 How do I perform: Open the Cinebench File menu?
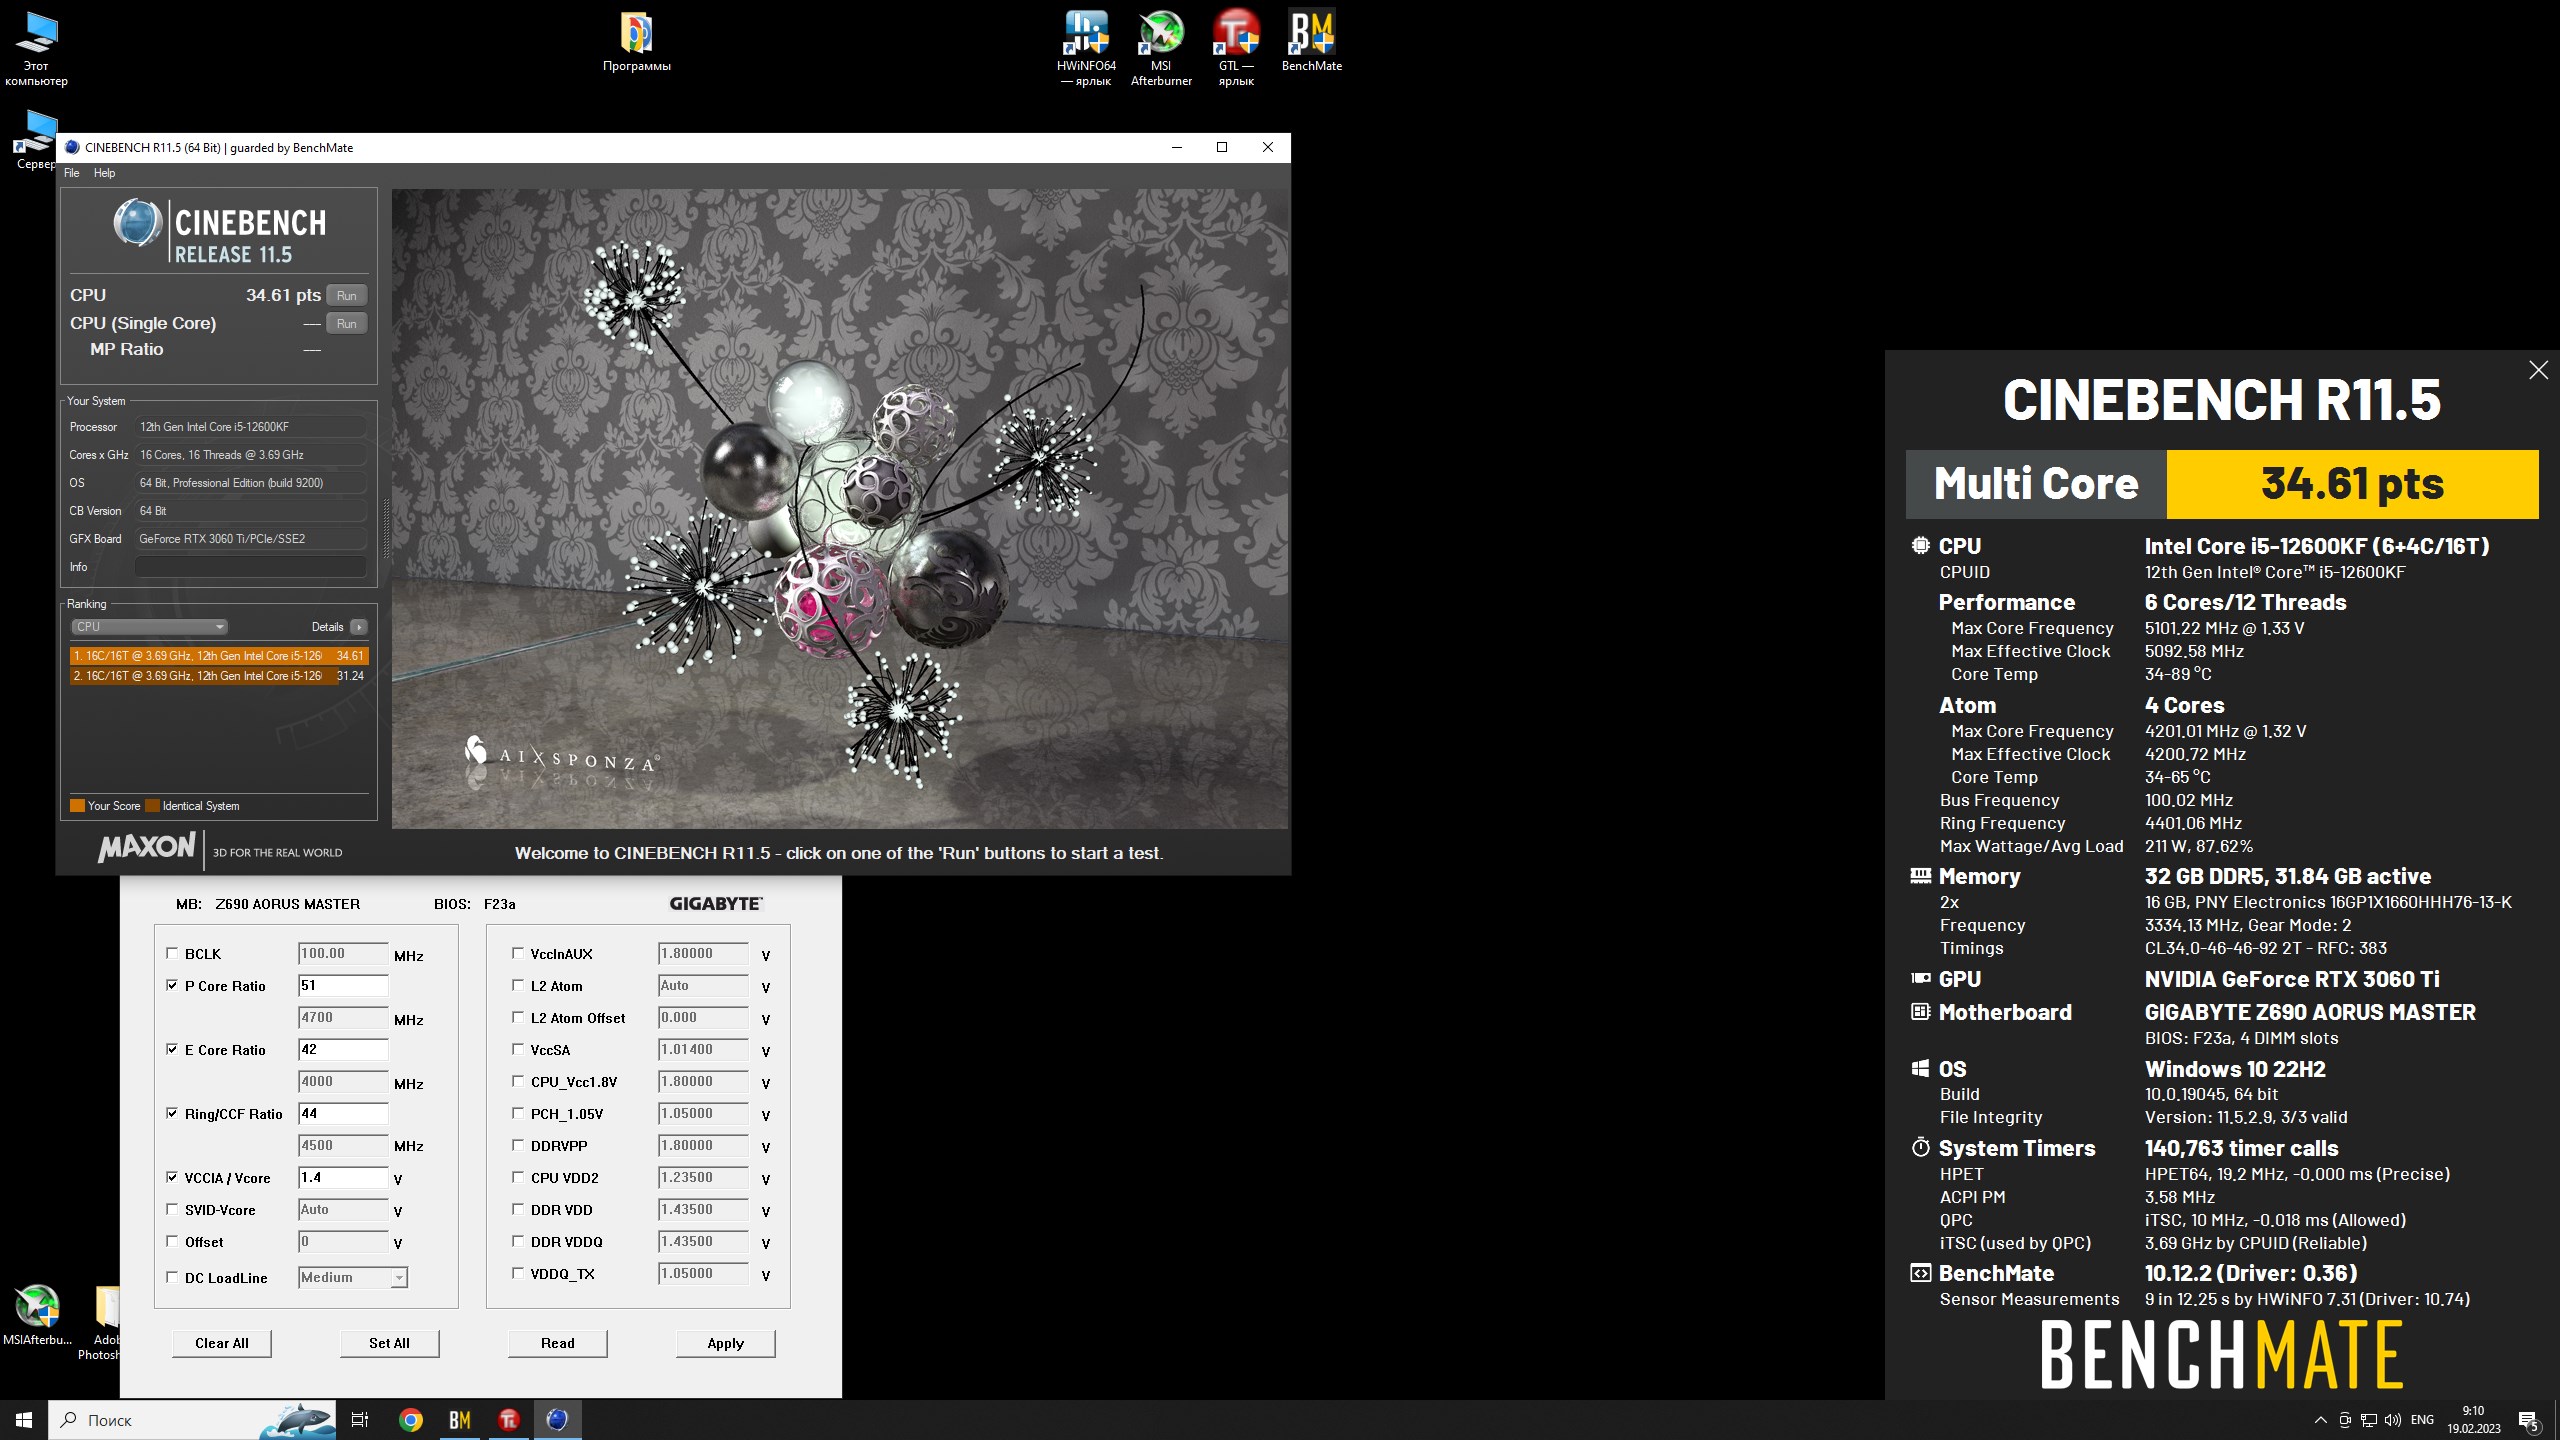click(x=72, y=173)
